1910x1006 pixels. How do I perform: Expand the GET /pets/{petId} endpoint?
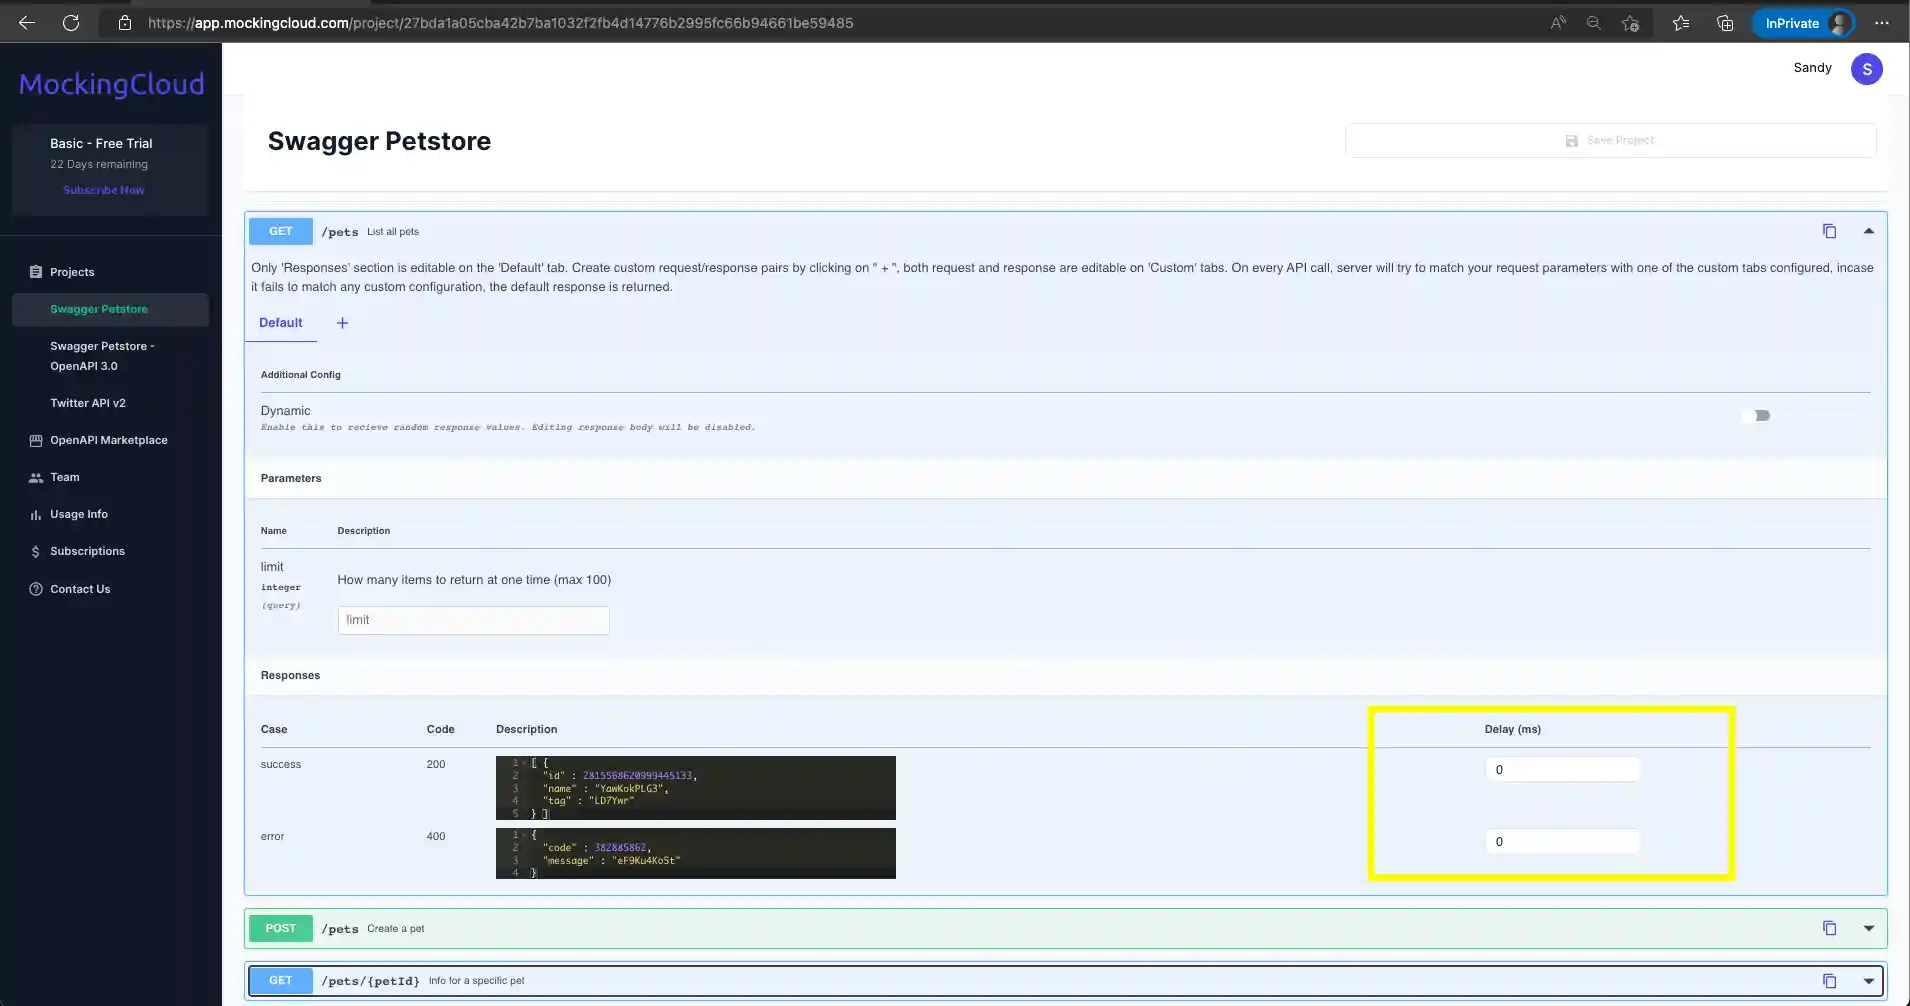click(x=1869, y=980)
